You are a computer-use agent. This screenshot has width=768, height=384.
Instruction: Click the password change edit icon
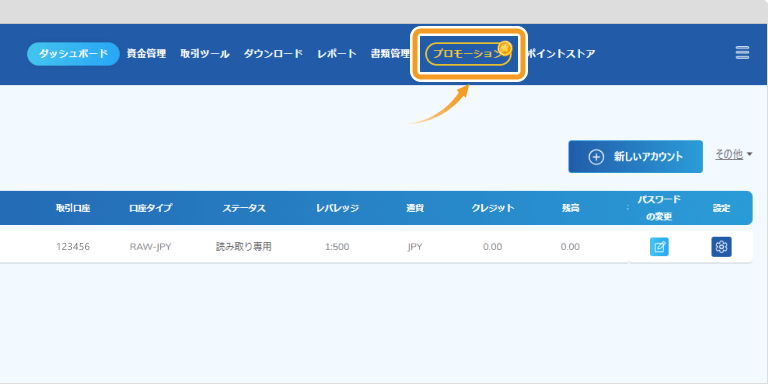659,246
